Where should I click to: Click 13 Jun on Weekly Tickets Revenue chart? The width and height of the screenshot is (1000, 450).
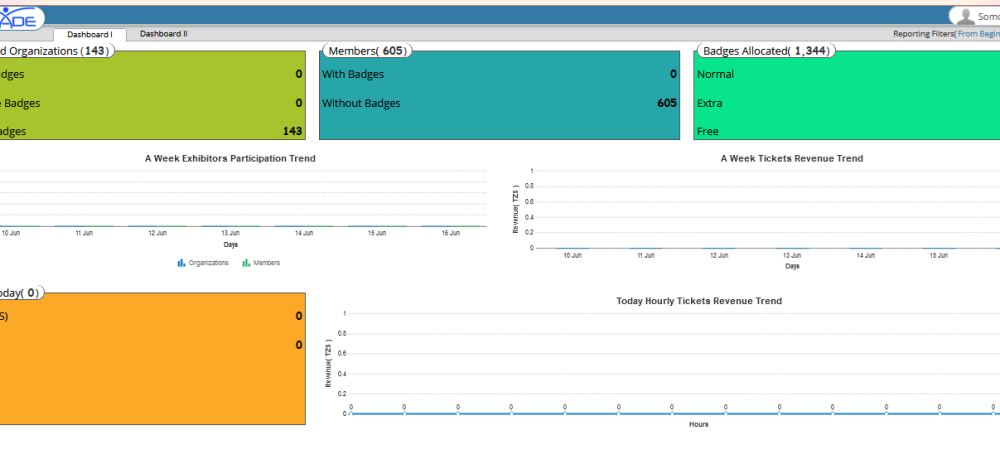pos(792,256)
